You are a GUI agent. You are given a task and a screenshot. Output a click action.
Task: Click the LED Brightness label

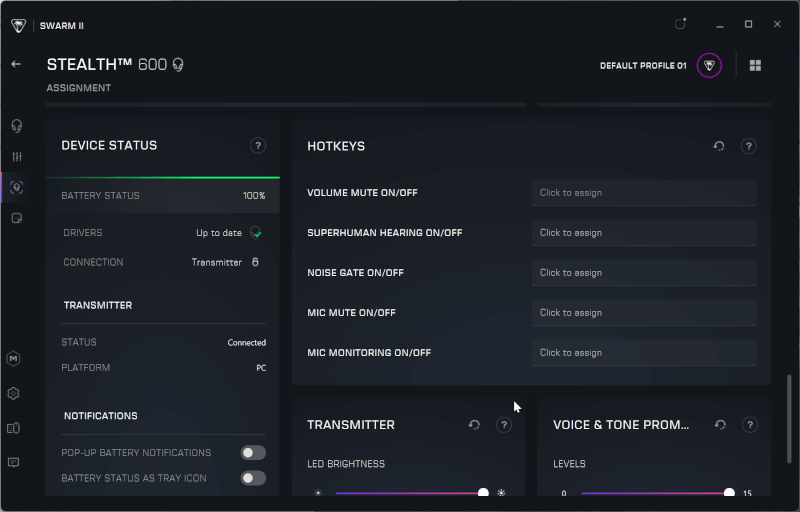pyautogui.click(x=346, y=464)
